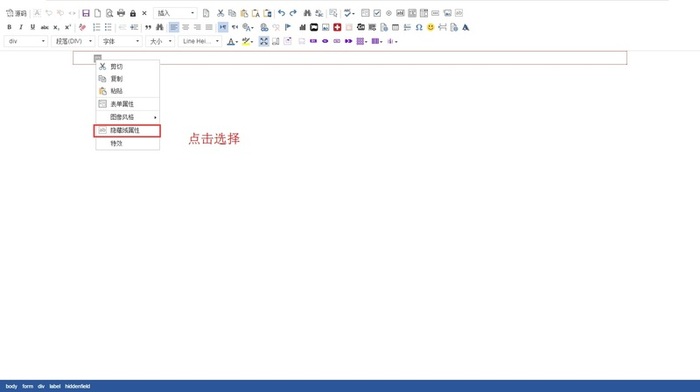
Task: Toggle Italic formatting
Action: [21, 27]
